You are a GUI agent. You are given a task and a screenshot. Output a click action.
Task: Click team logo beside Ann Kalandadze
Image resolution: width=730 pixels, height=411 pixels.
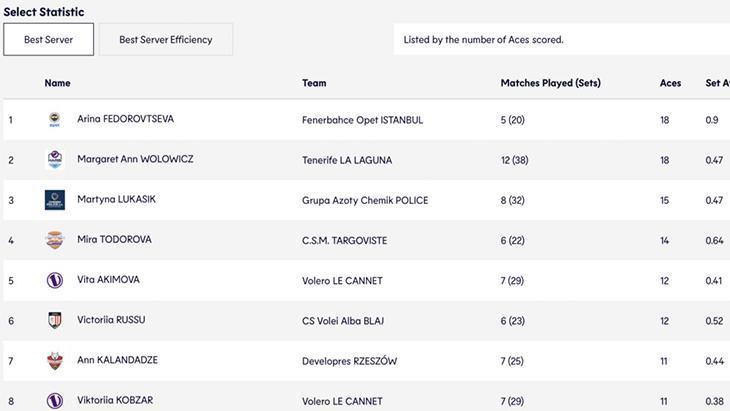tap(55, 361)
